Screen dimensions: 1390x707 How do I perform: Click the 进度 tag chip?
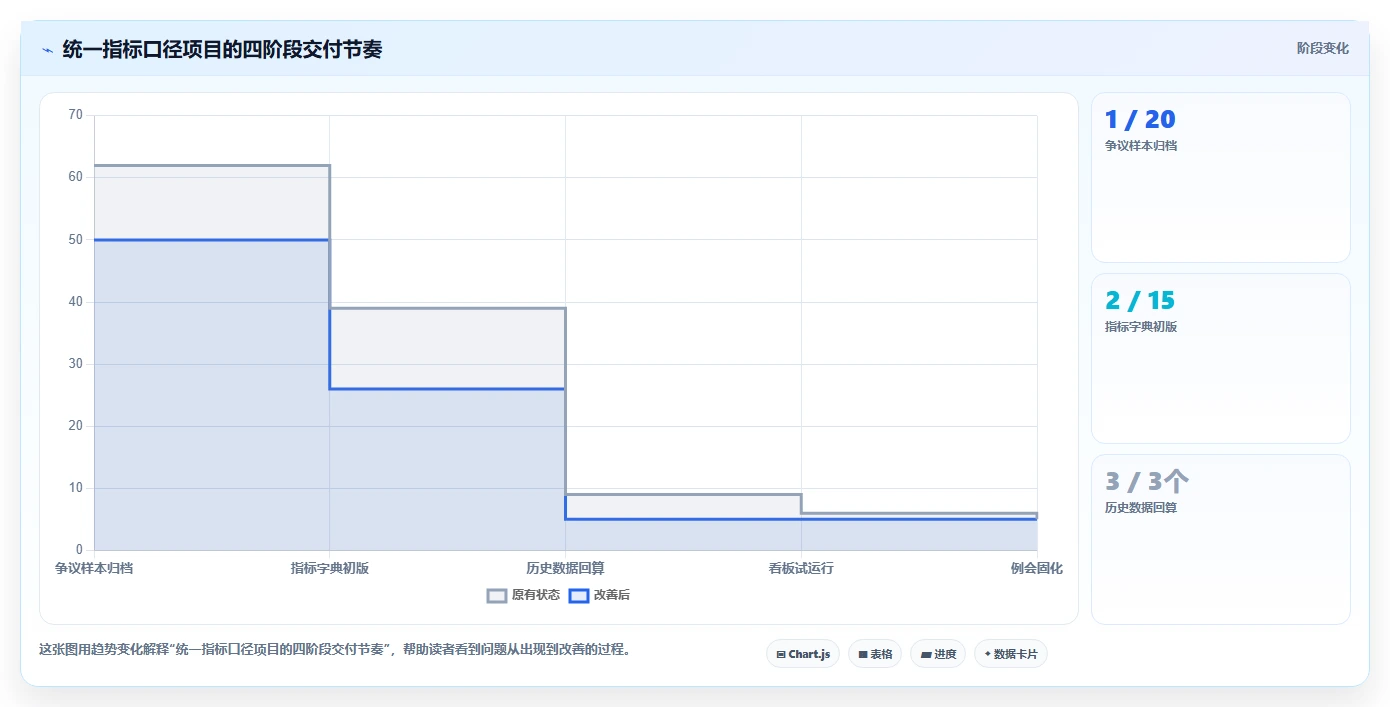[938, 654]
